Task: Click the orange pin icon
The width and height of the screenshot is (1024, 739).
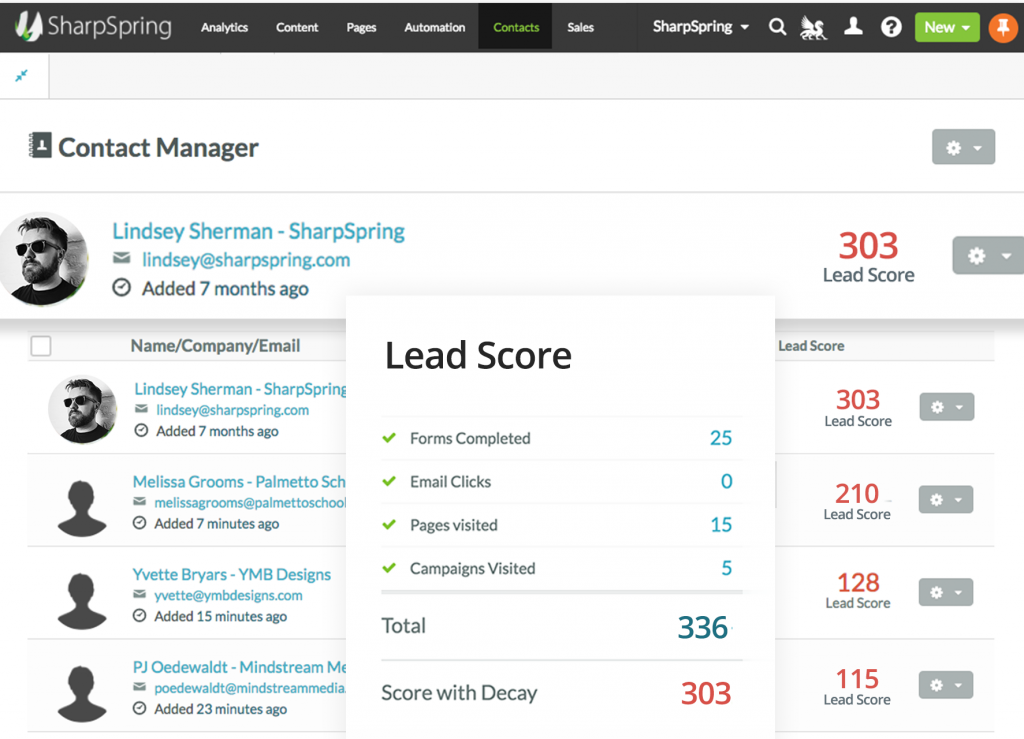Action: pos(1003,27)
